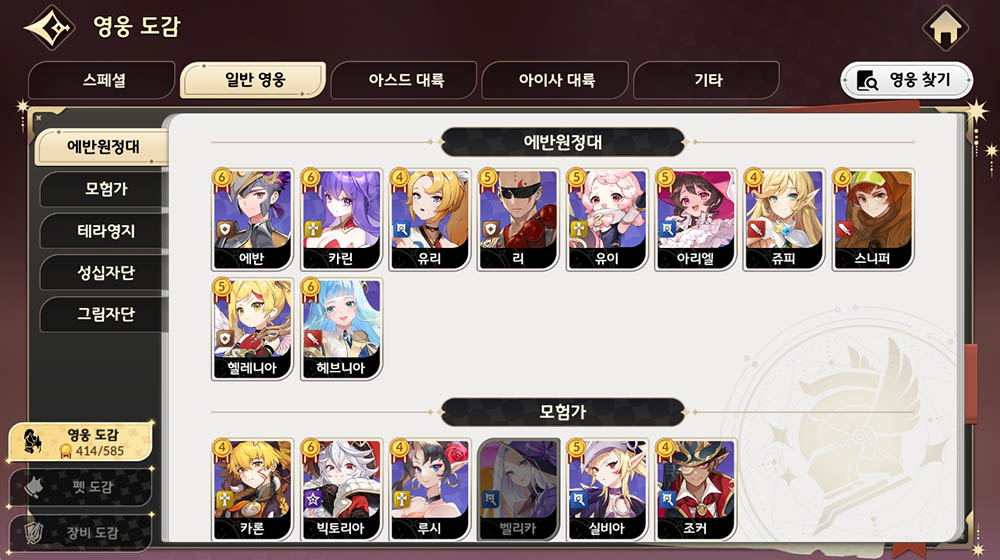Open the 펫 도감 pet collection
This screenshot has width=1000, height=560.
(x=81, y=487)
